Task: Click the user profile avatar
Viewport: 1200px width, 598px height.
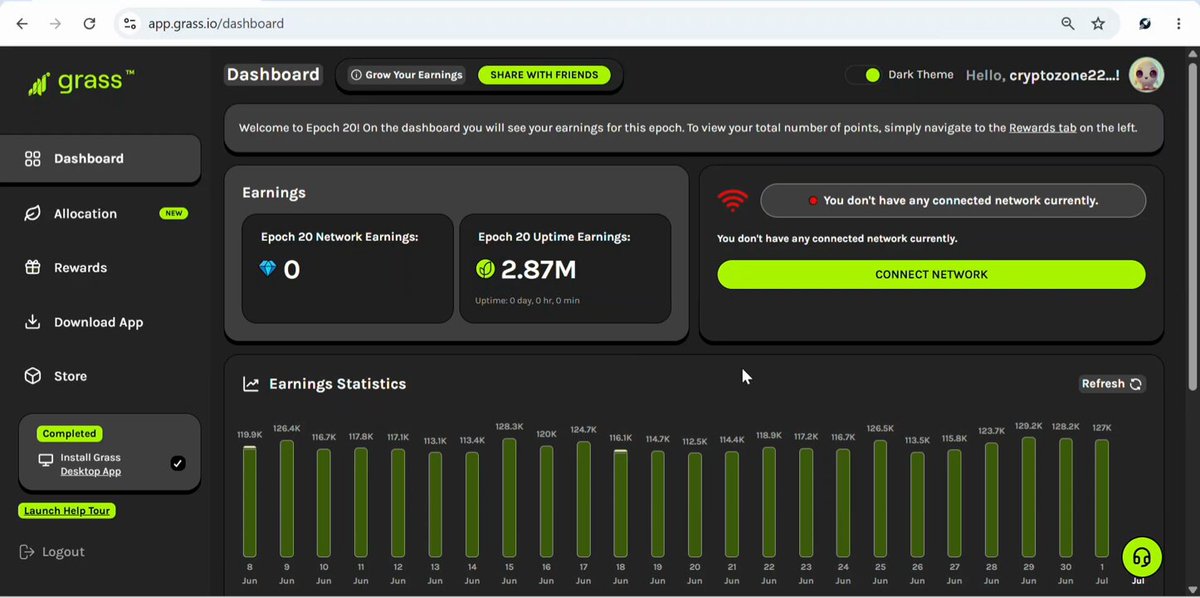Action: coord(1146,75)
